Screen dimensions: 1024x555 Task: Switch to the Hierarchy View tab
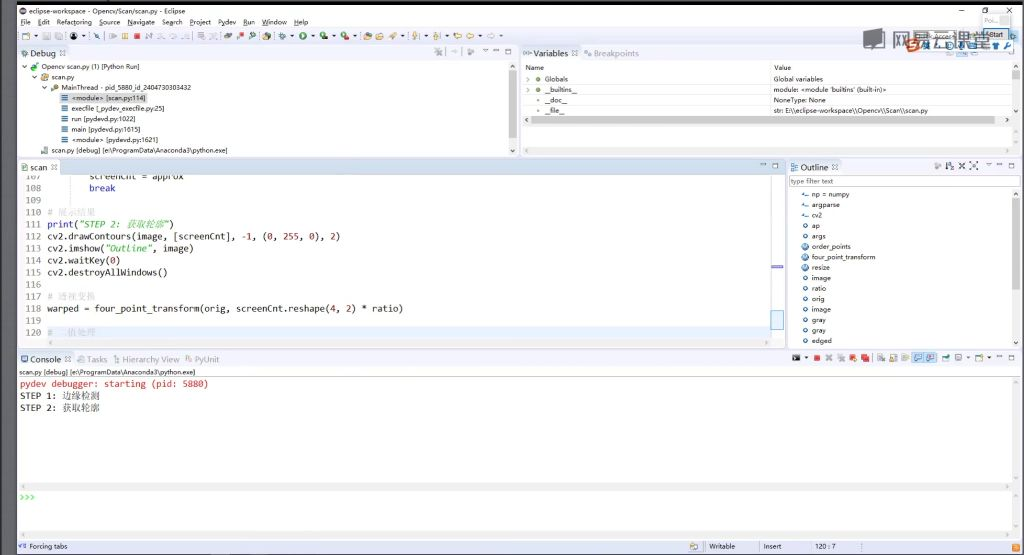(x=146, y=359)
